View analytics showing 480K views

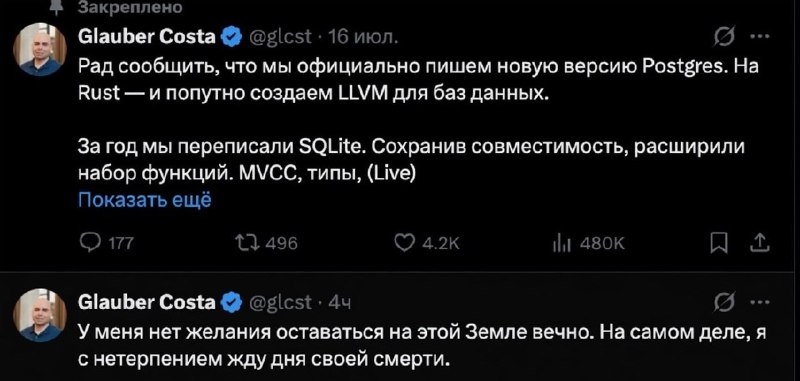pyautogui.click(x=589, y=244)
